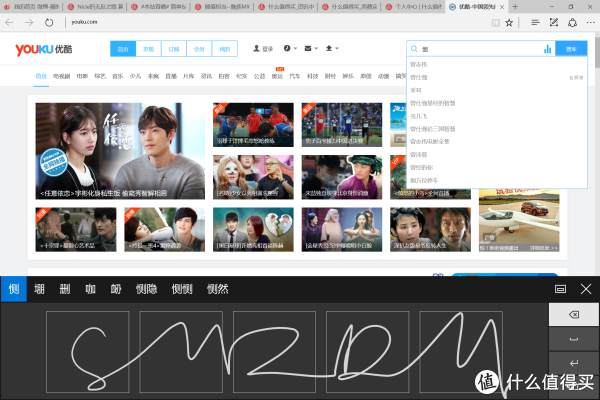The image size is (600, 400).
Task: Click backspace key on handwriting panel
Action: pos(574,315)
